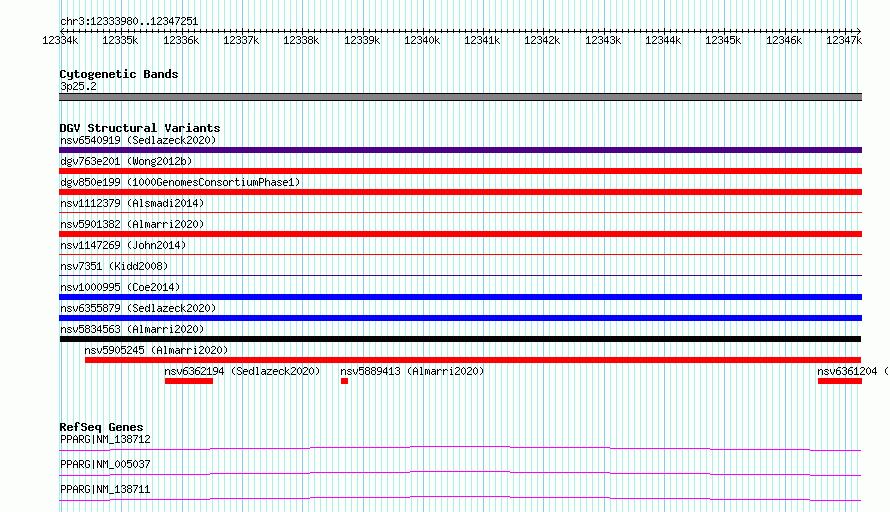Click the PPARG NM_138711 magenta gene line
Image resolution: width=890 pixels, height=512 pixels.
[460, 498]
